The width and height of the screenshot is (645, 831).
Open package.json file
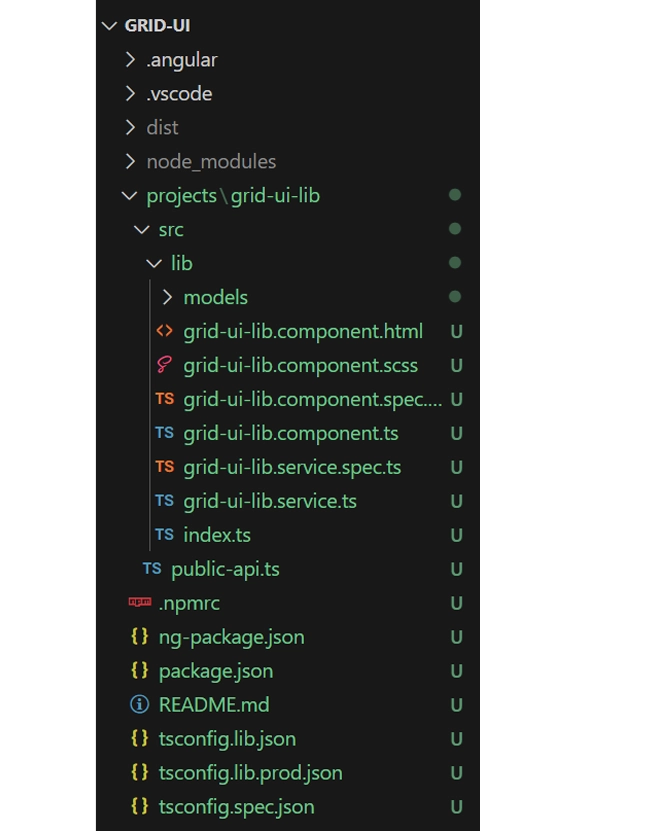tap(216, 671)
